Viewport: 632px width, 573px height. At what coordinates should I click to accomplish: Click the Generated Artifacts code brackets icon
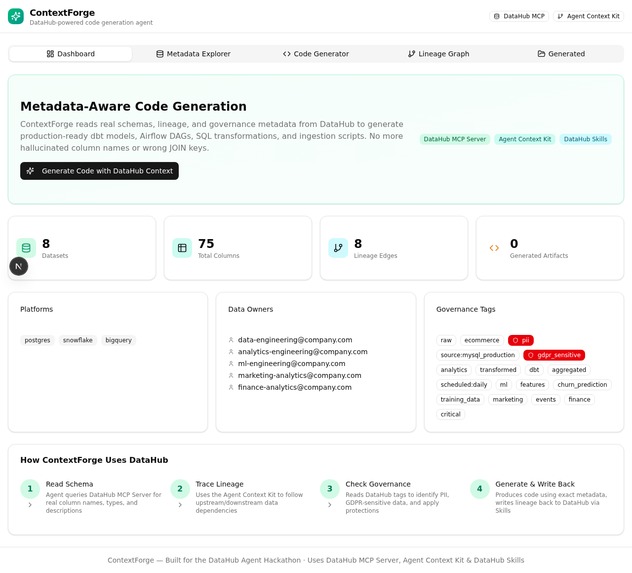[x=494, y=248]
